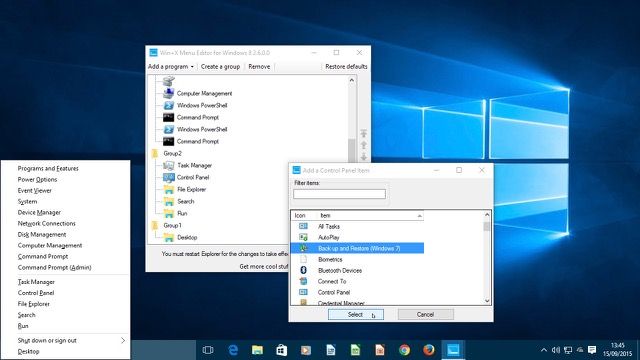Show hidden system tray icons chevron
Image resolution: width=640 pixels, height=360 pixels.
pyautogui.click(x=544, y=350)
